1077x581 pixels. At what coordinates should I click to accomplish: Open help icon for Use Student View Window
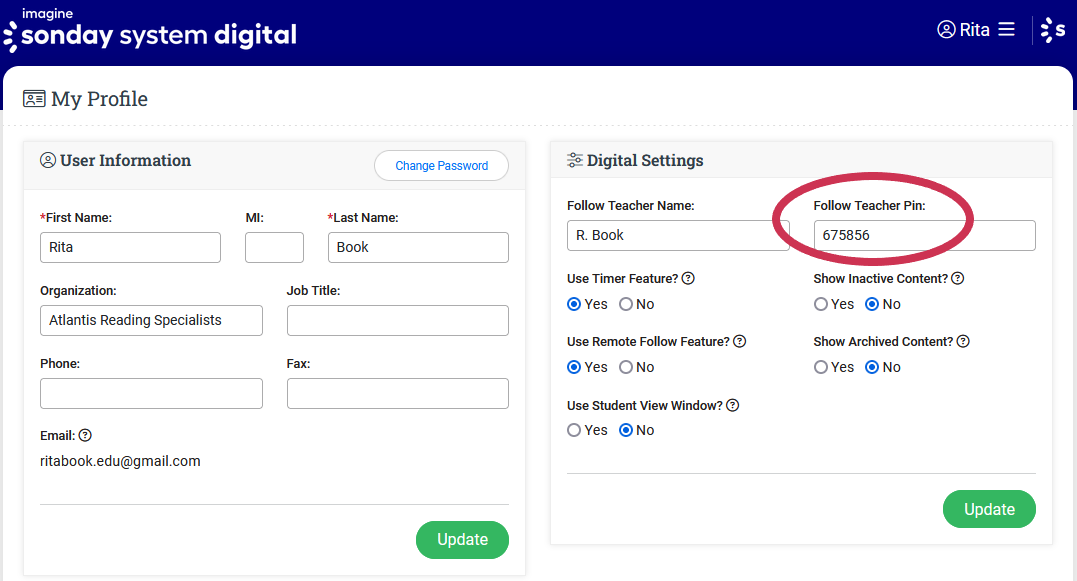click(732, 406)
